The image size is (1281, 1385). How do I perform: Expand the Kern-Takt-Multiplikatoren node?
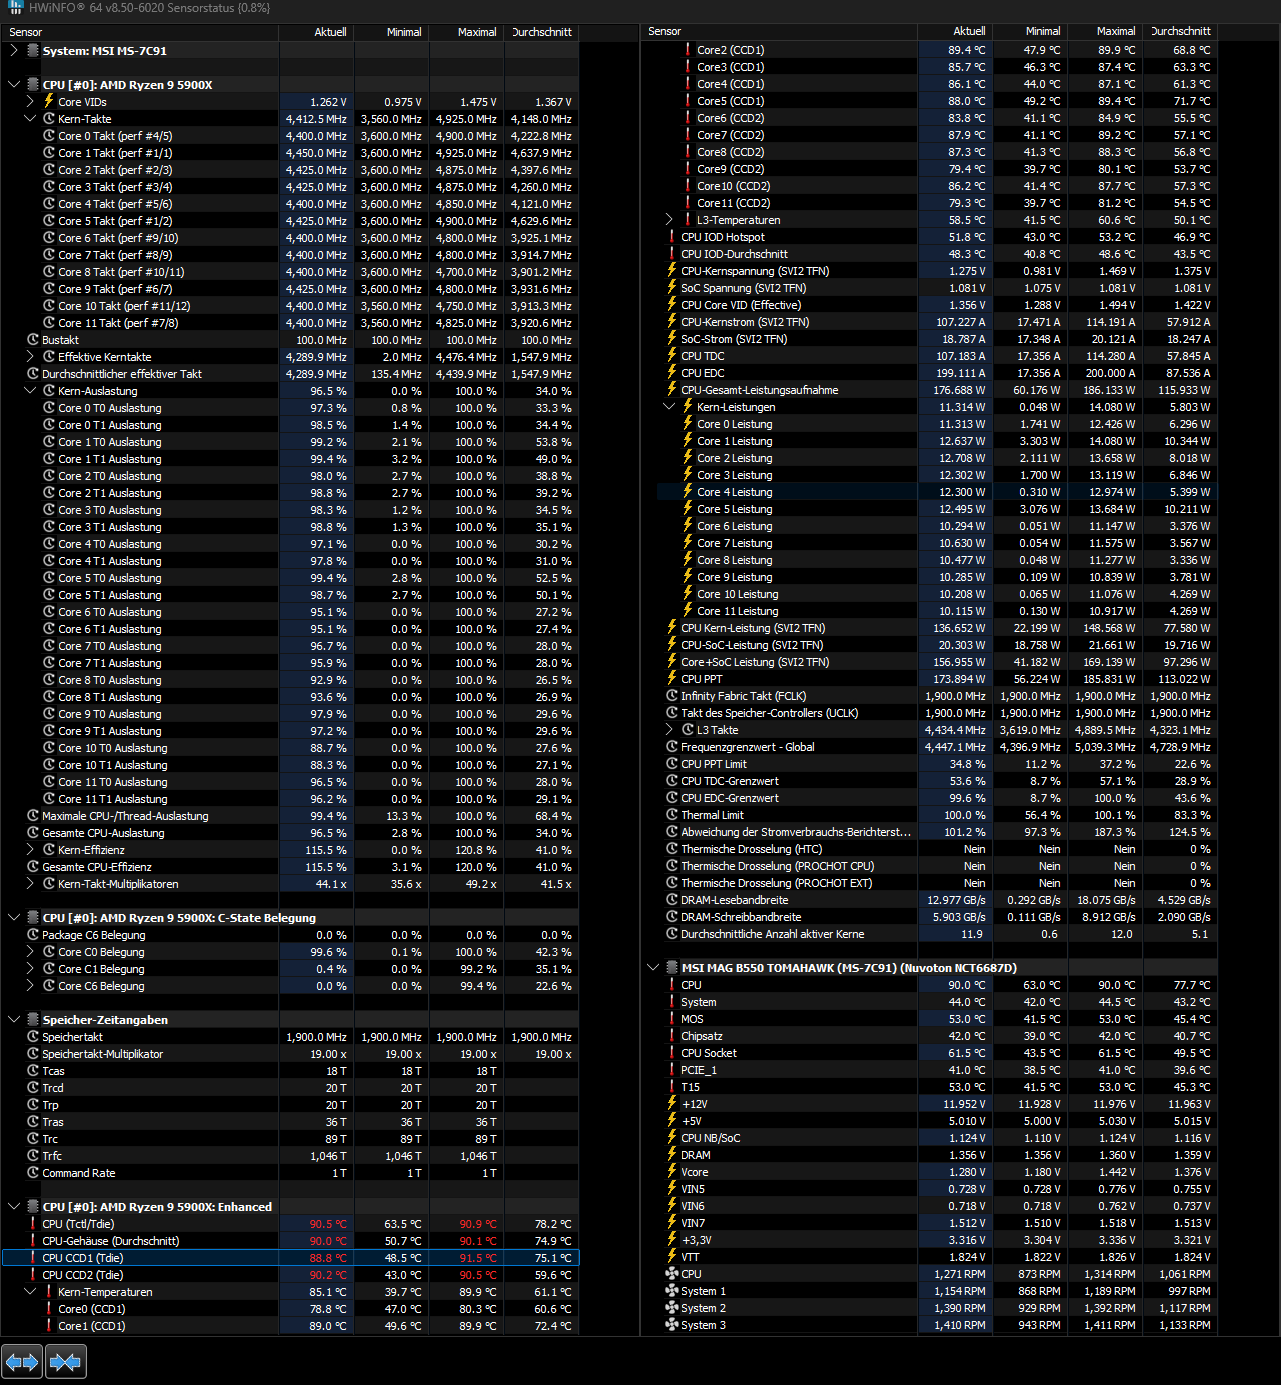pyautogui.click(x=30, y=884)
